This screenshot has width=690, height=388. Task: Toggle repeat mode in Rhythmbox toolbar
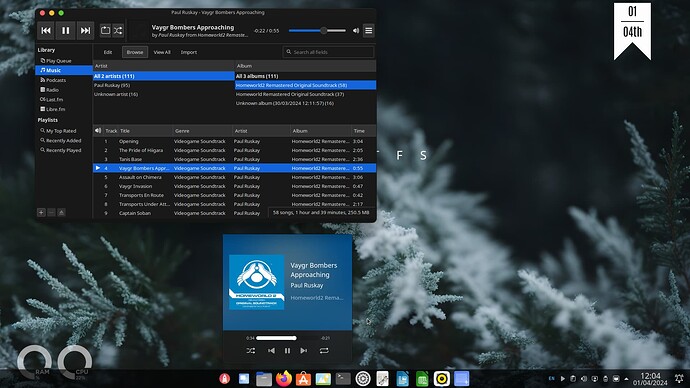point(105,30)
